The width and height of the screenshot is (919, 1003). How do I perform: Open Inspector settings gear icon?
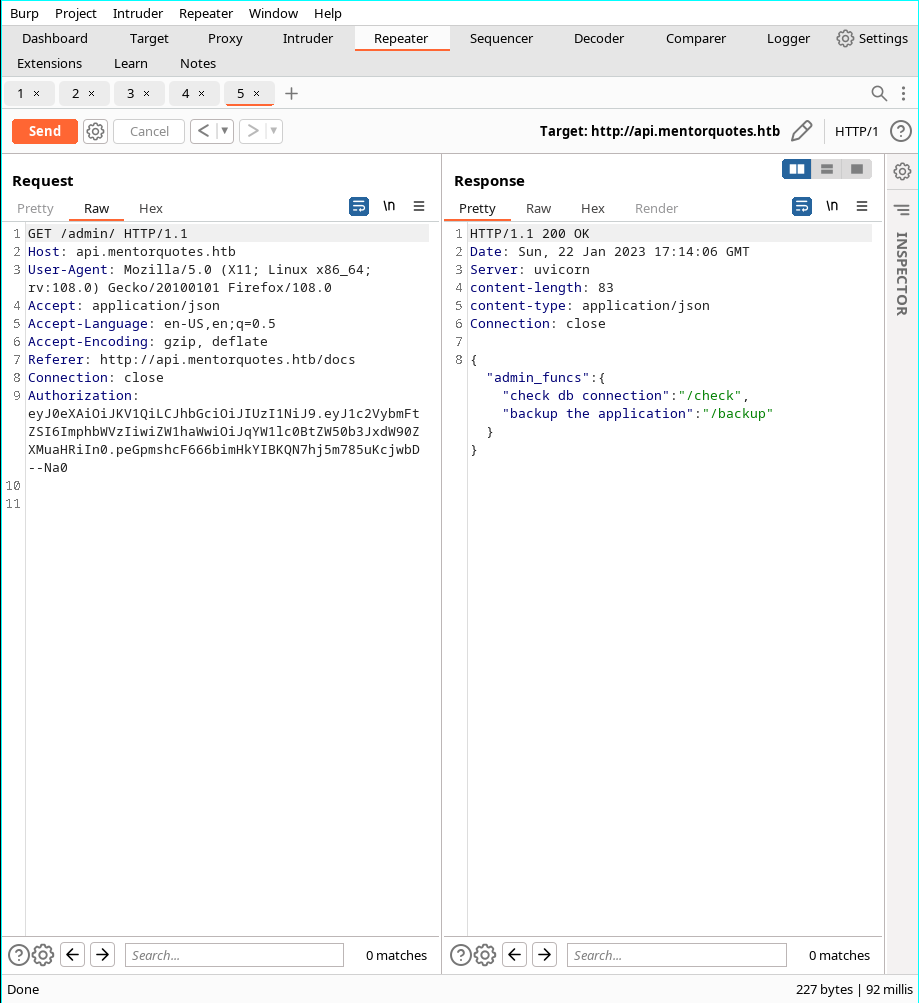[x=902, y=171]
